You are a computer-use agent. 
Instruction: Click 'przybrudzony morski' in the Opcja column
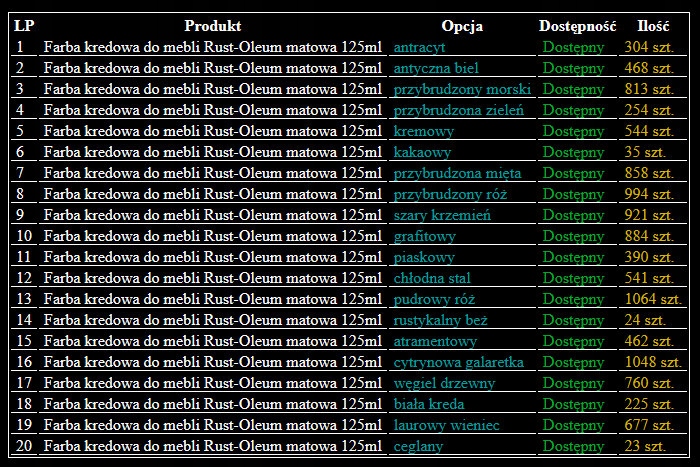tap(462, 89)
